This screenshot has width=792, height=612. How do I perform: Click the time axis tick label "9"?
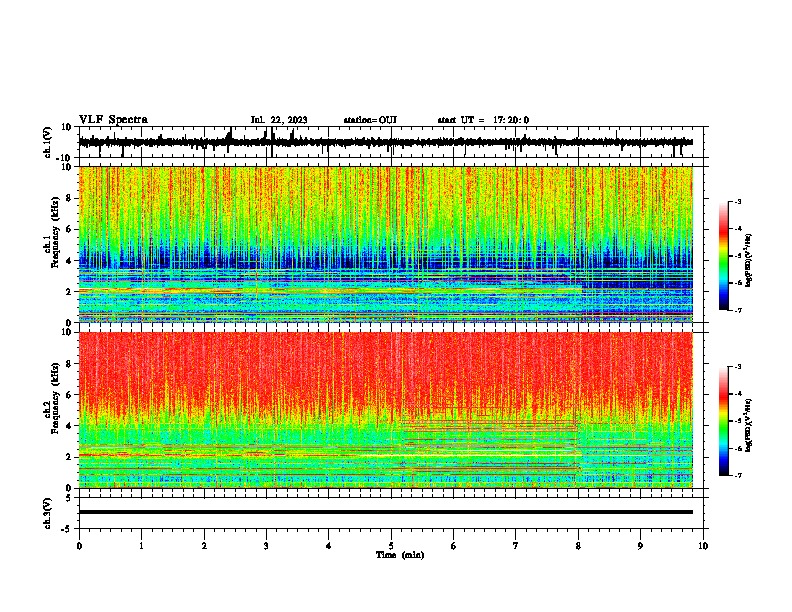[x=640, y=546]
